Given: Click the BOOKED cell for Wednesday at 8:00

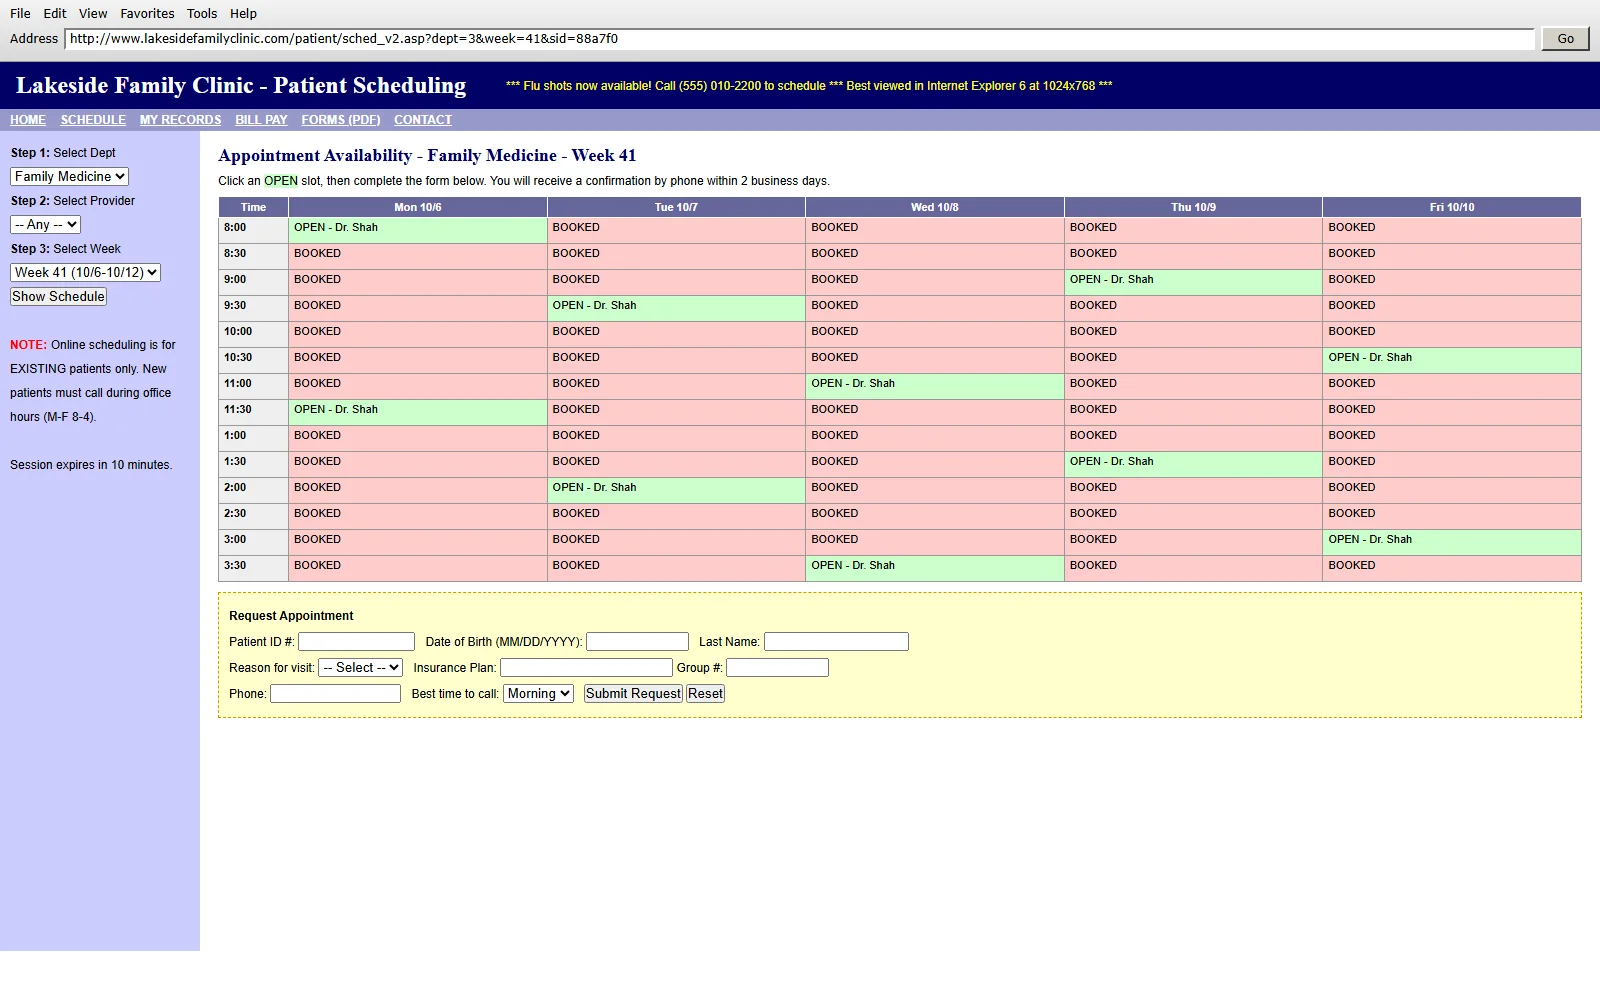Looking at the screenshot, I should (x=935, y=230).
